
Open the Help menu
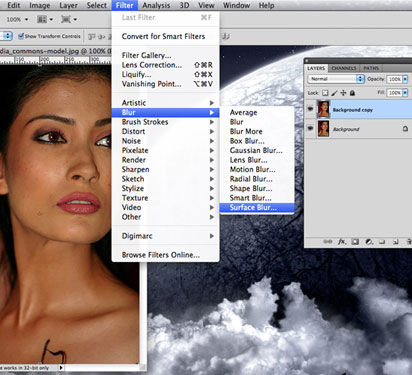(267, 5)
